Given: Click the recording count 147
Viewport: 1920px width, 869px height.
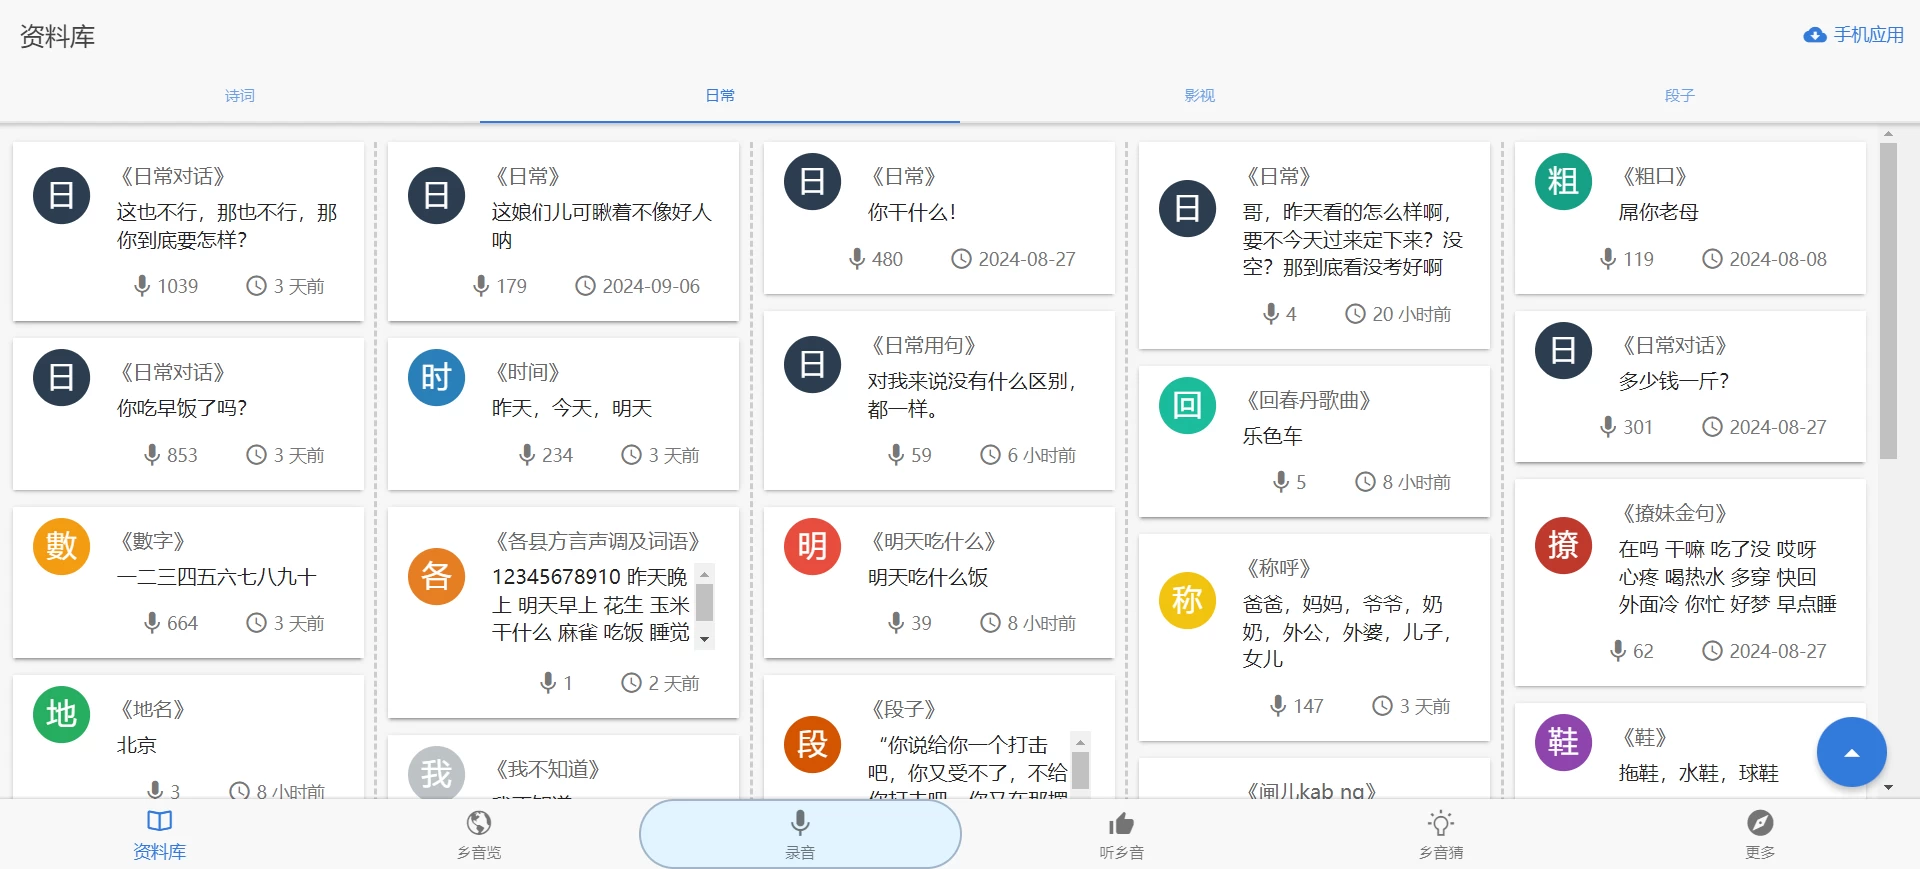Looking at the screenshot, I should (1308, 706).
